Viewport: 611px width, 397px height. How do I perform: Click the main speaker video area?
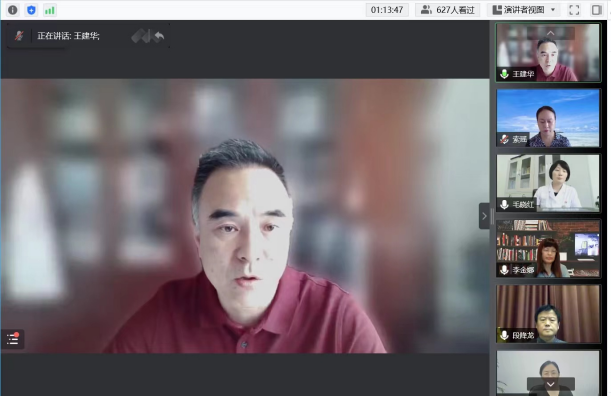tap(245, 216)
